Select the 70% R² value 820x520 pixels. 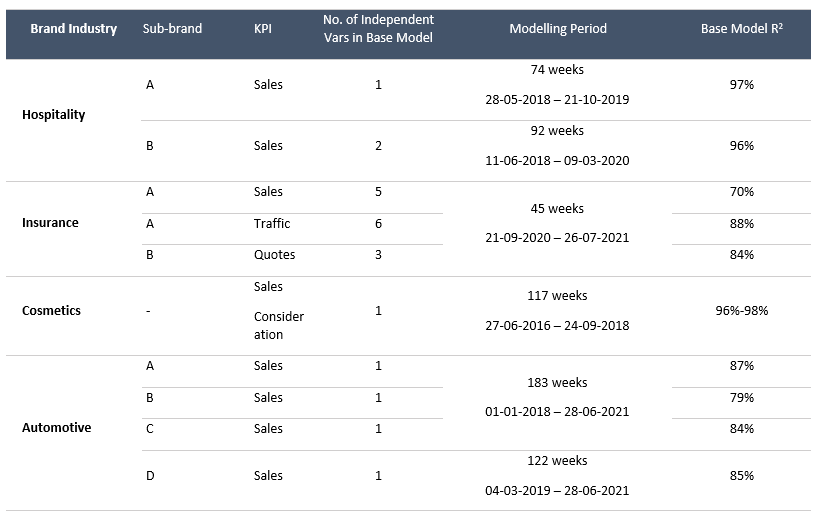tap(742, 192)
